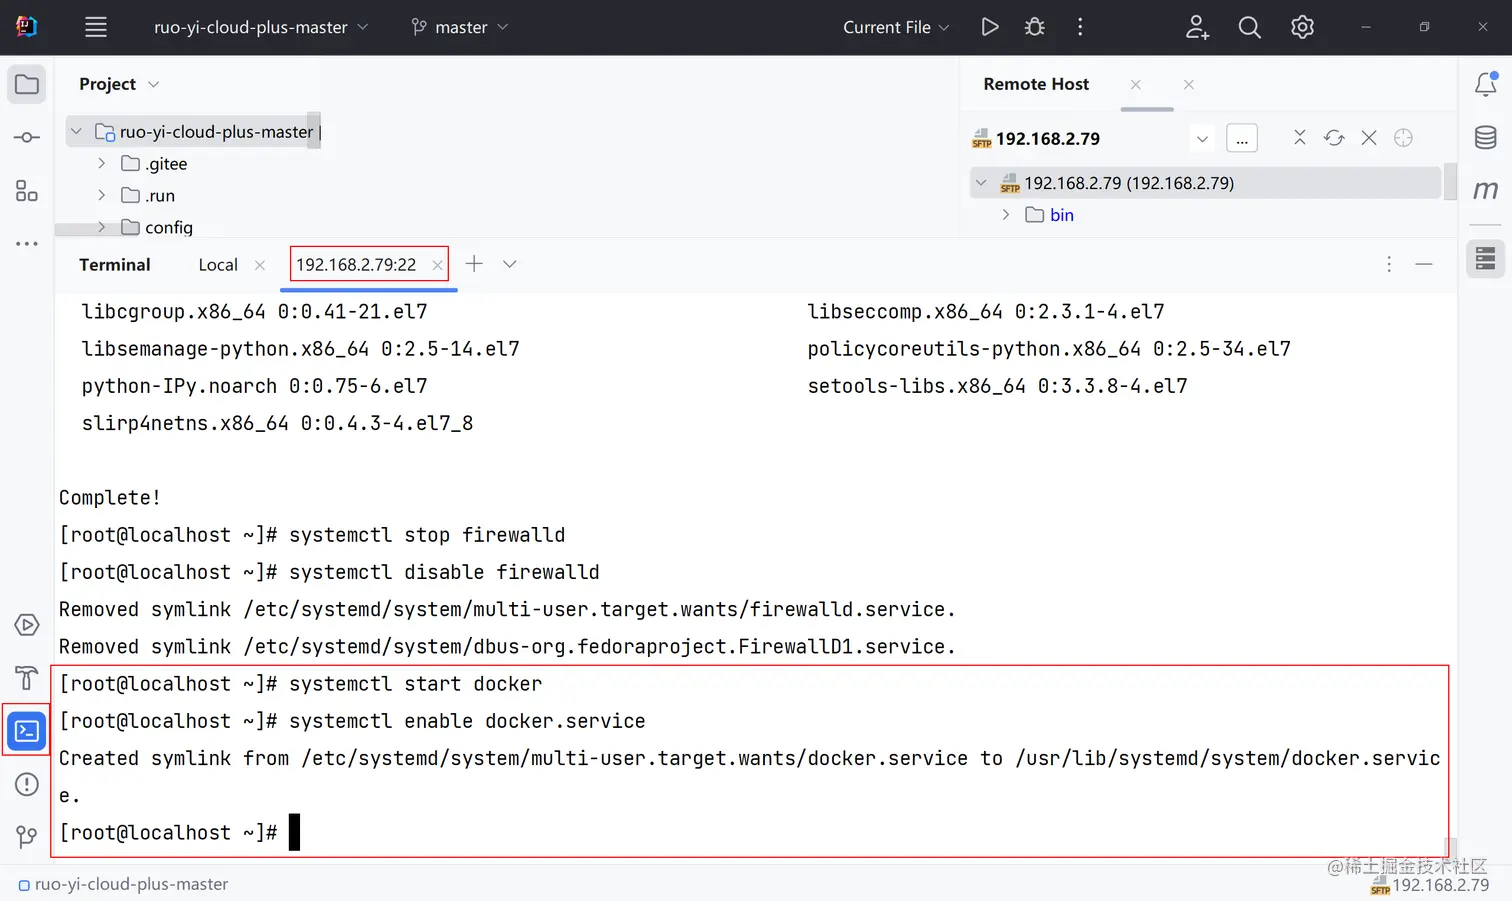Open the terminal tabs list dropdown
Screen dimensions: 1512x901
[510, 264]
